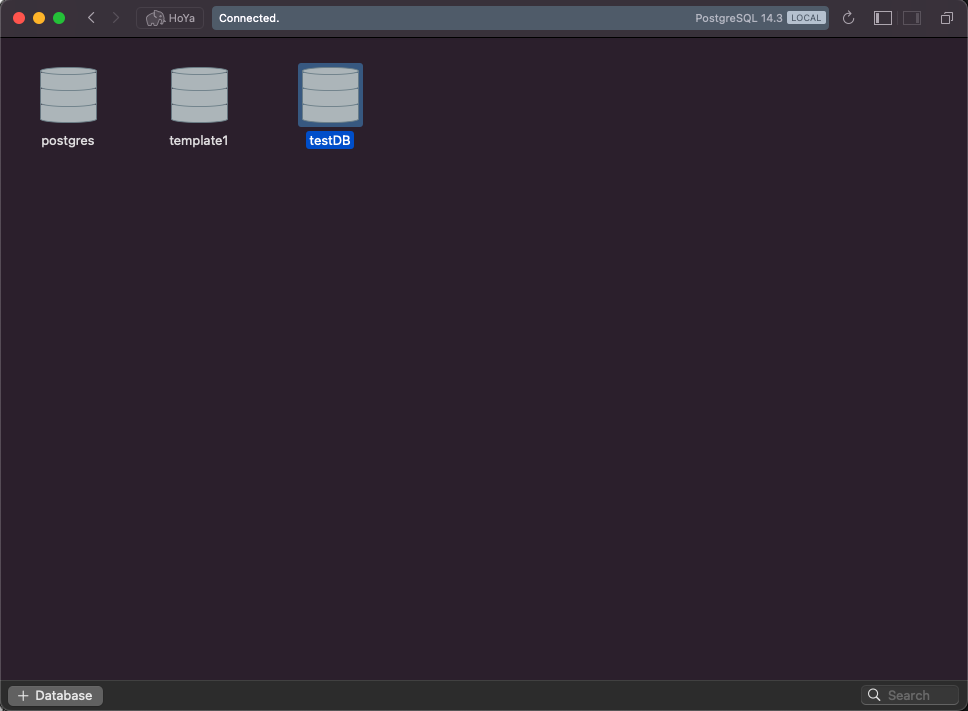Select the template1 database icon

(199, 95)
